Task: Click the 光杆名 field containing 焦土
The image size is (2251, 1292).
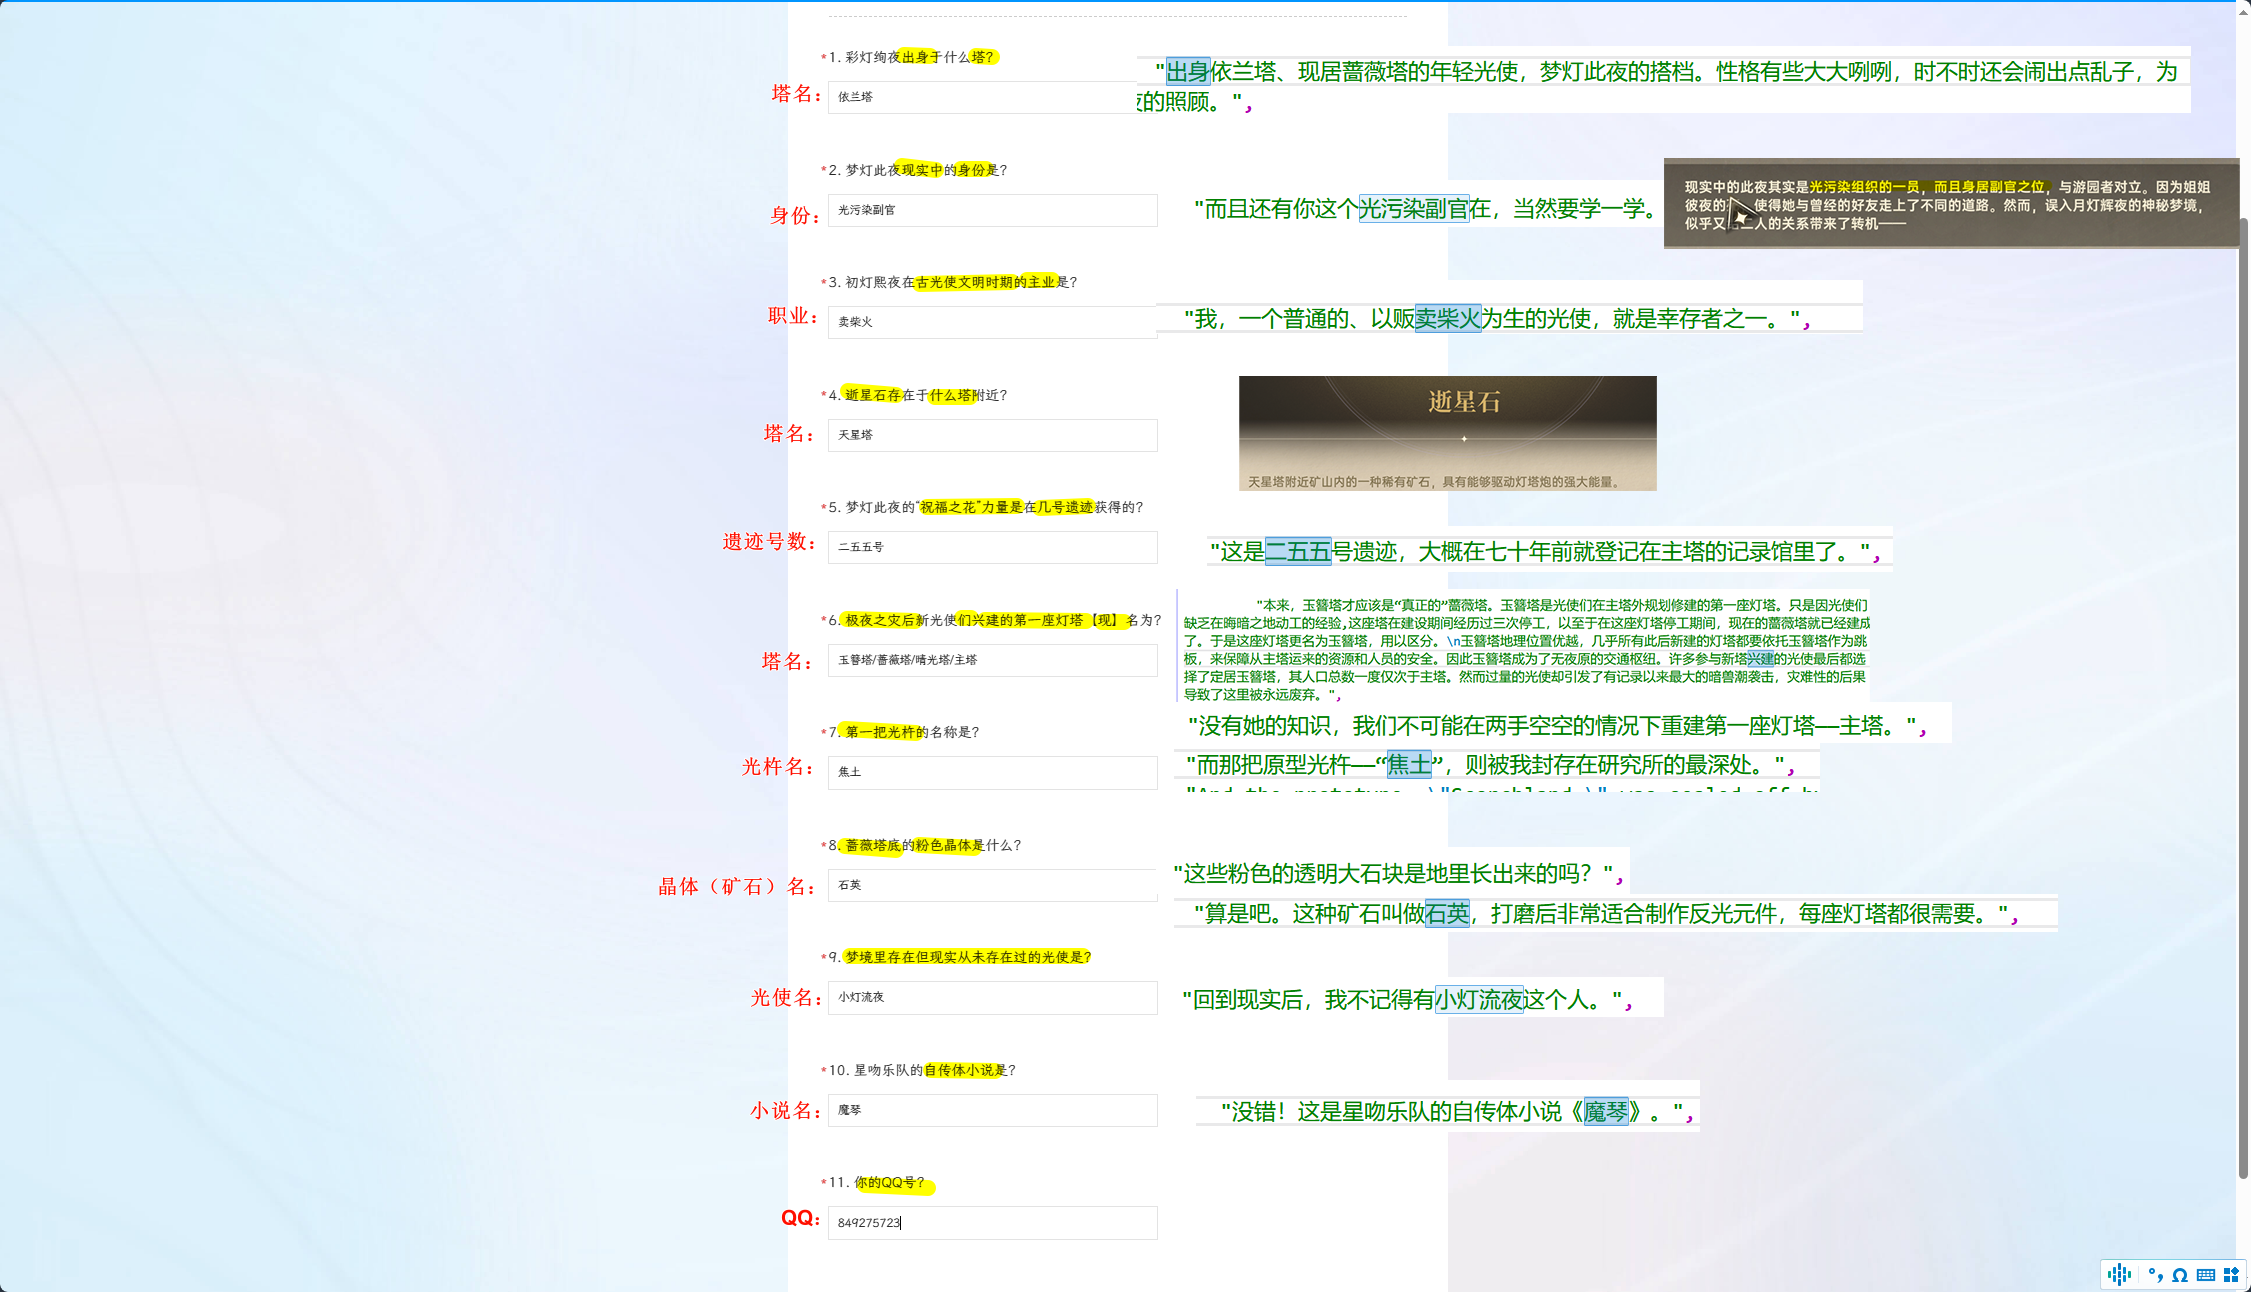Action: click(991, 772)
